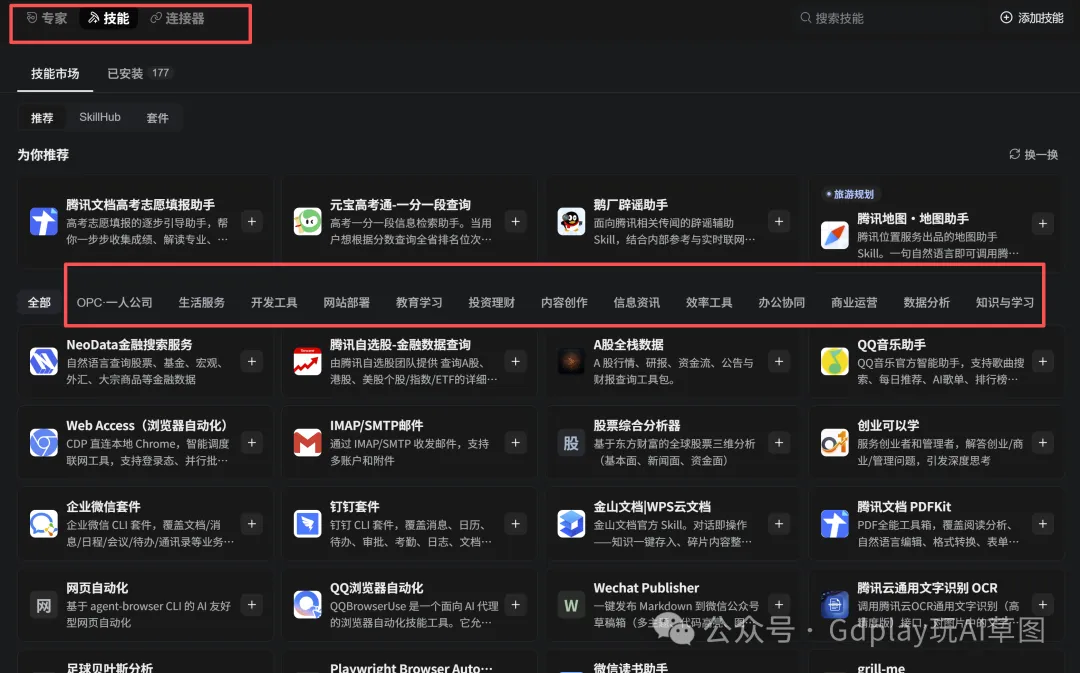Filter by 网站部署 category

346,302
